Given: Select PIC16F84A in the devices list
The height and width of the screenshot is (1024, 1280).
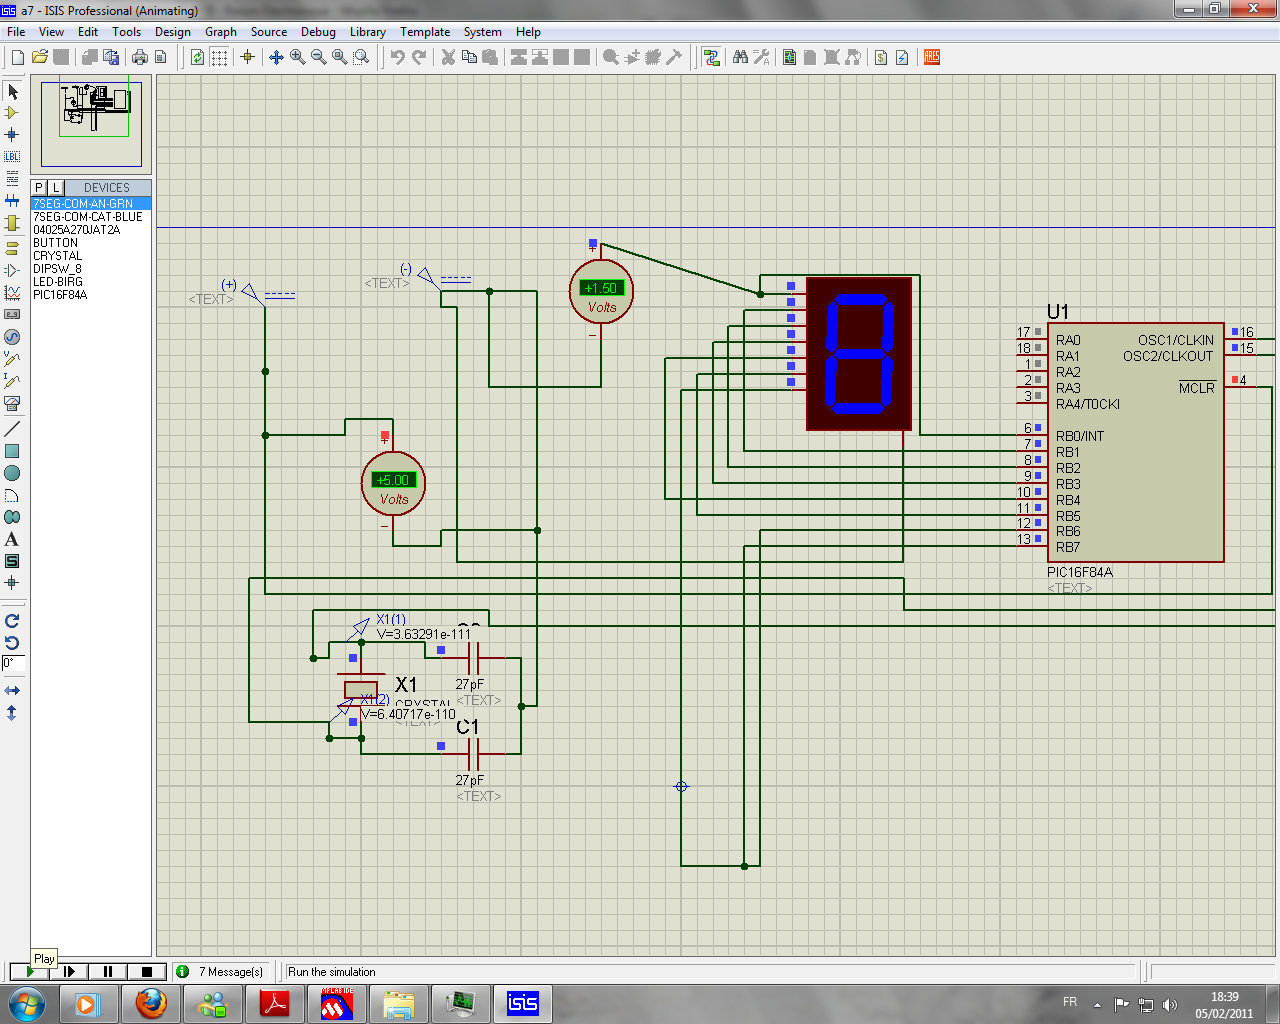Looking at the screenshot, I should (60, 295).
